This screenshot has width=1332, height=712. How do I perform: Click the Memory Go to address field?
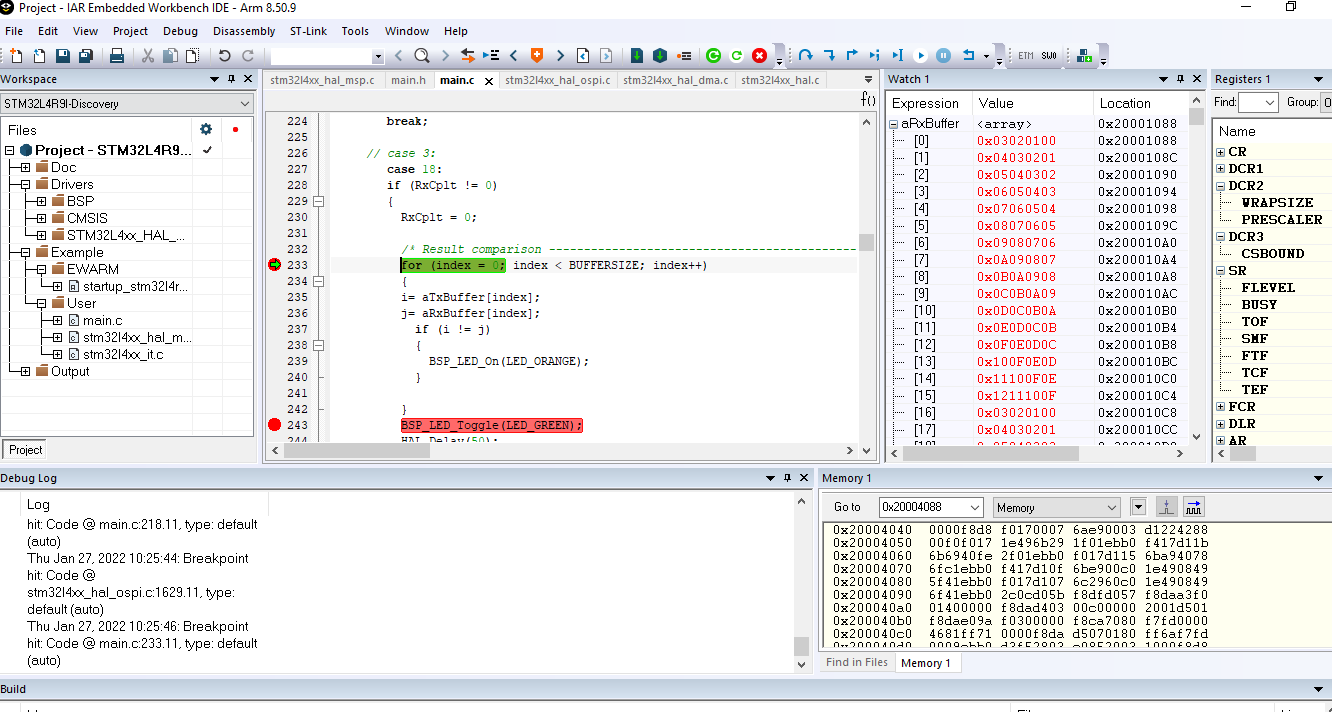point(922,507)
